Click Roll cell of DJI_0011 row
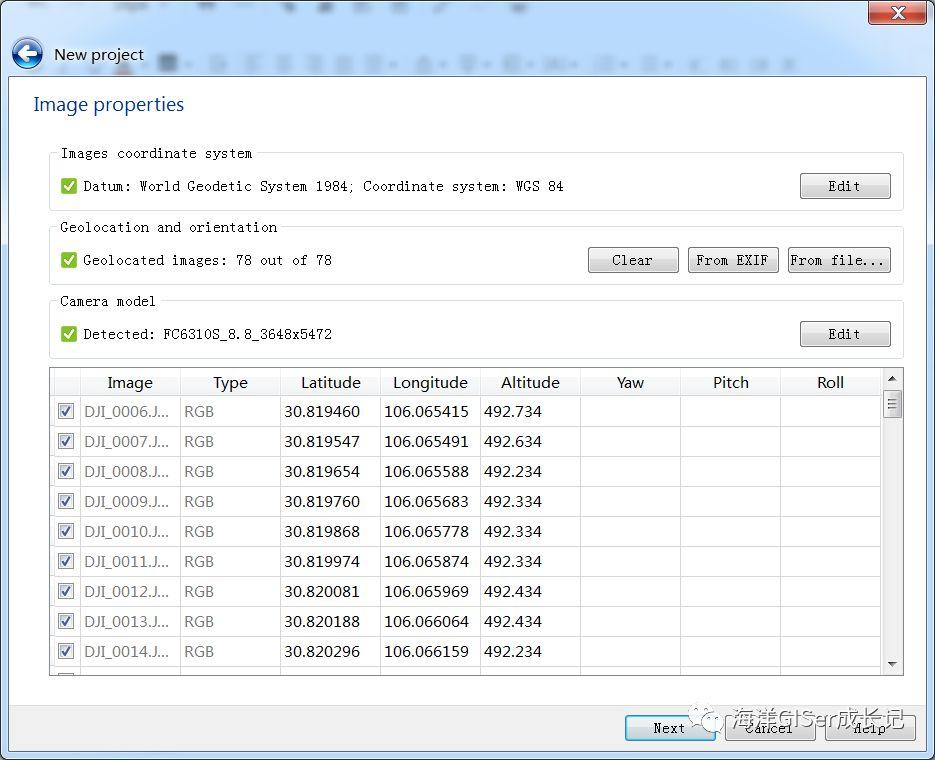The width and height of the screenshot is (935, 760). pyautogui.click(x=830, y=561)
